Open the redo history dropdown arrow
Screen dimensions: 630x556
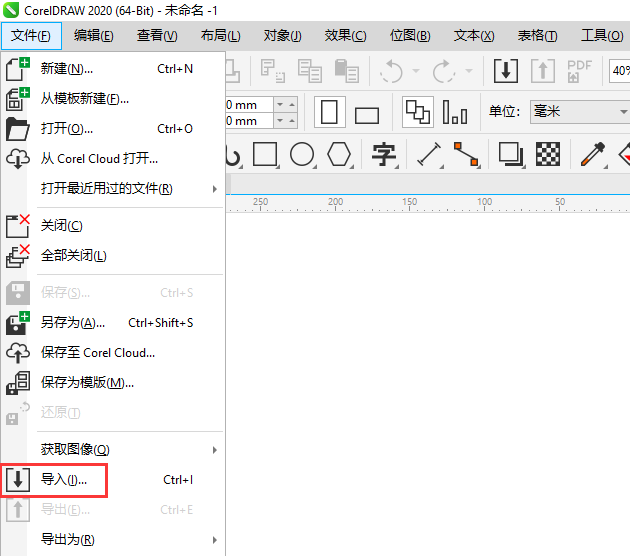point(469,71)
